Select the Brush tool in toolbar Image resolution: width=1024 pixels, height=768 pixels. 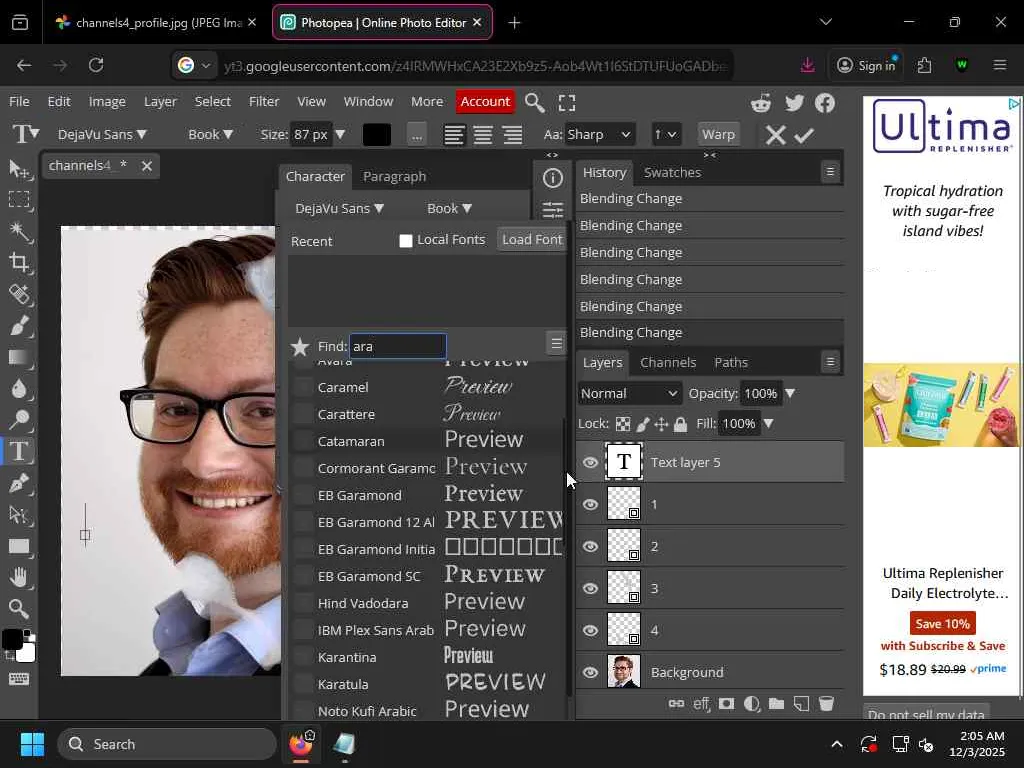19,326
